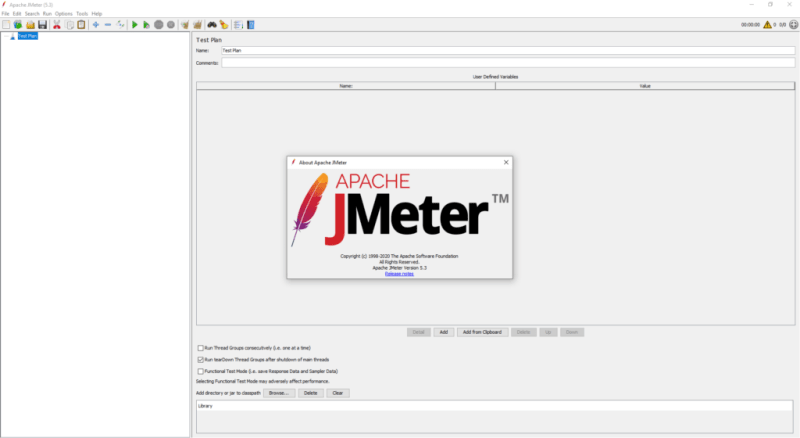Open the Edit menu
The image size is (800, 438).
(x=17, y=14)
